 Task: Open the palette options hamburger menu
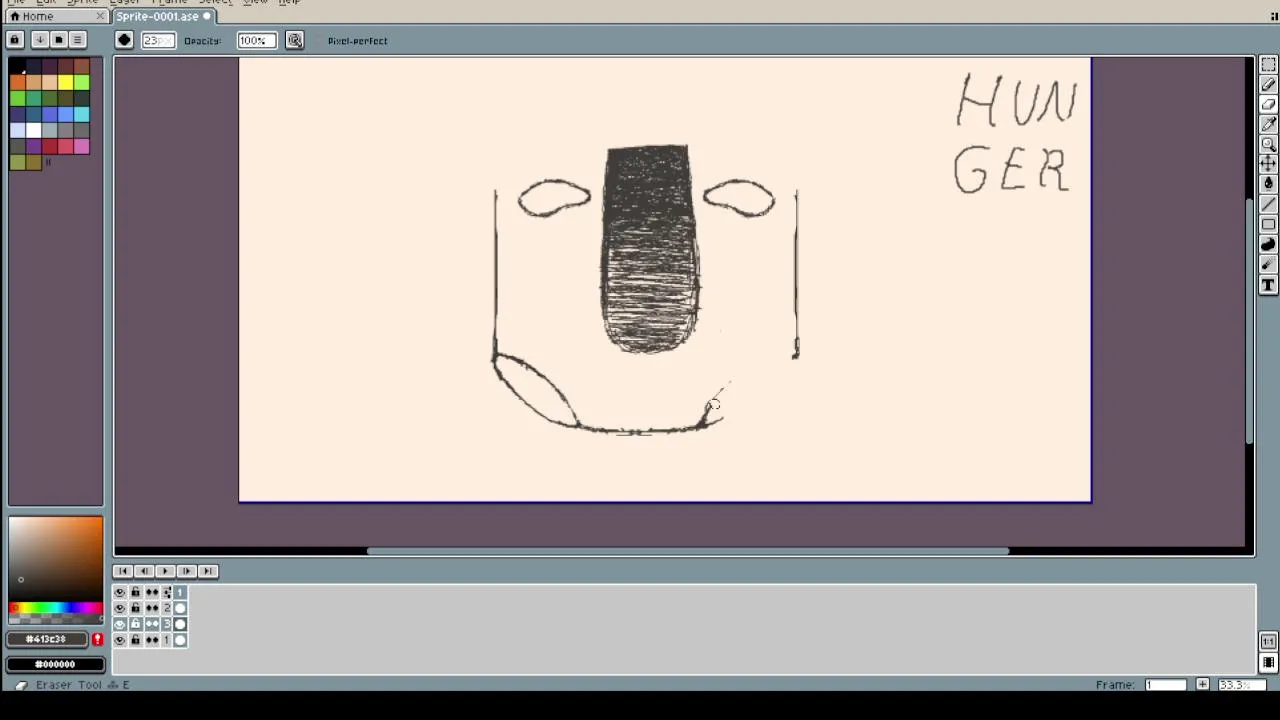77,40
